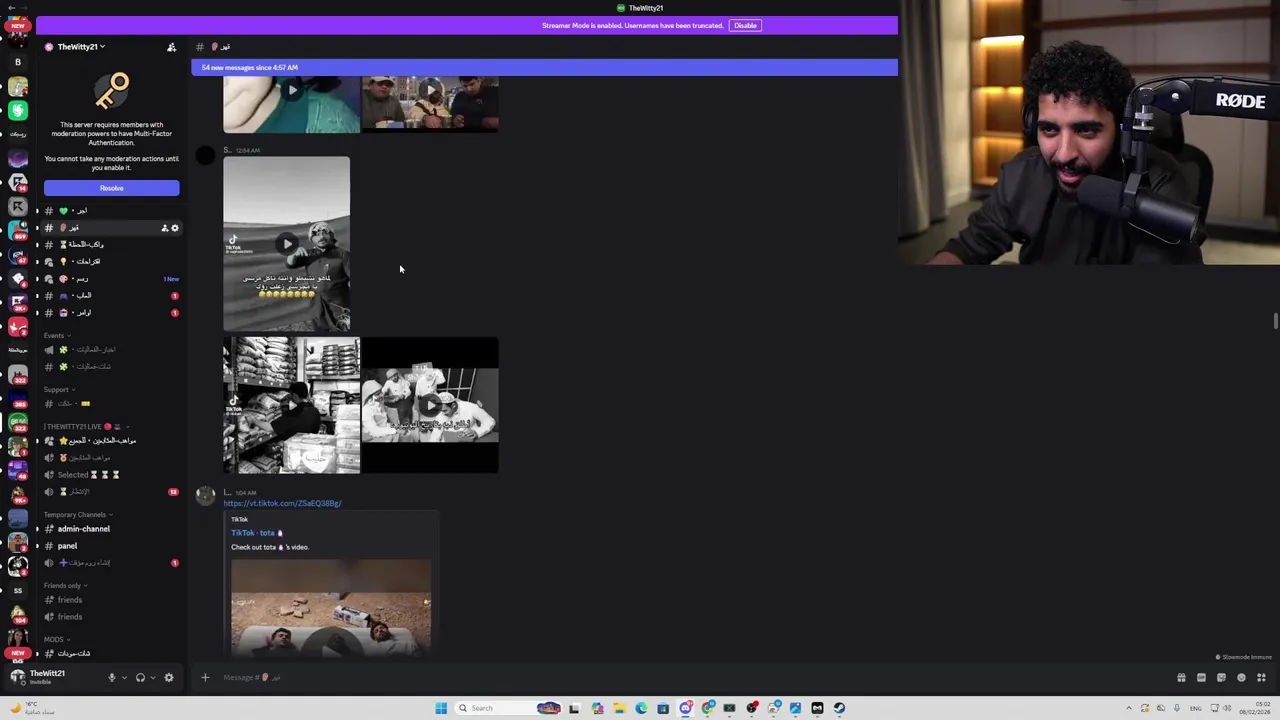Open the apps icon in message bar
The width and height of the screenshot is (1280, 720).
pyautogui.click(x=1261, y=677)
